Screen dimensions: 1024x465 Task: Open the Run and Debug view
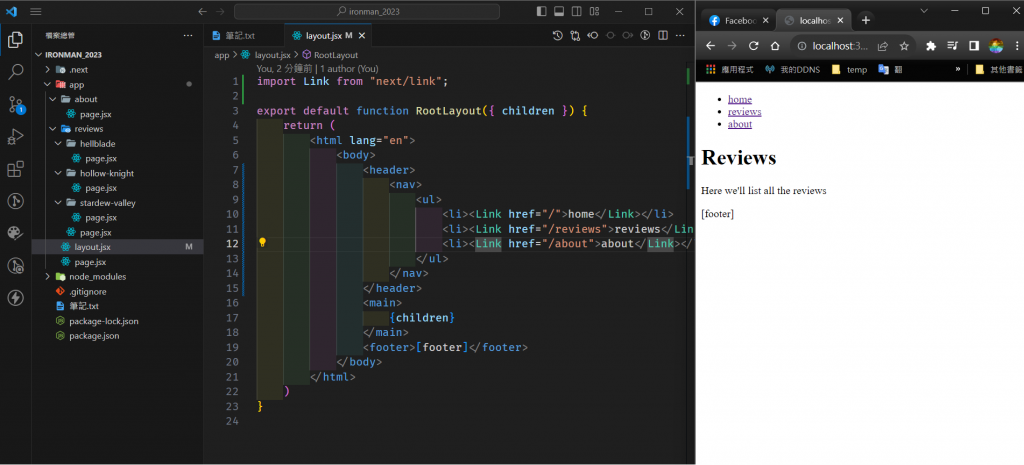tap(16, 137)
